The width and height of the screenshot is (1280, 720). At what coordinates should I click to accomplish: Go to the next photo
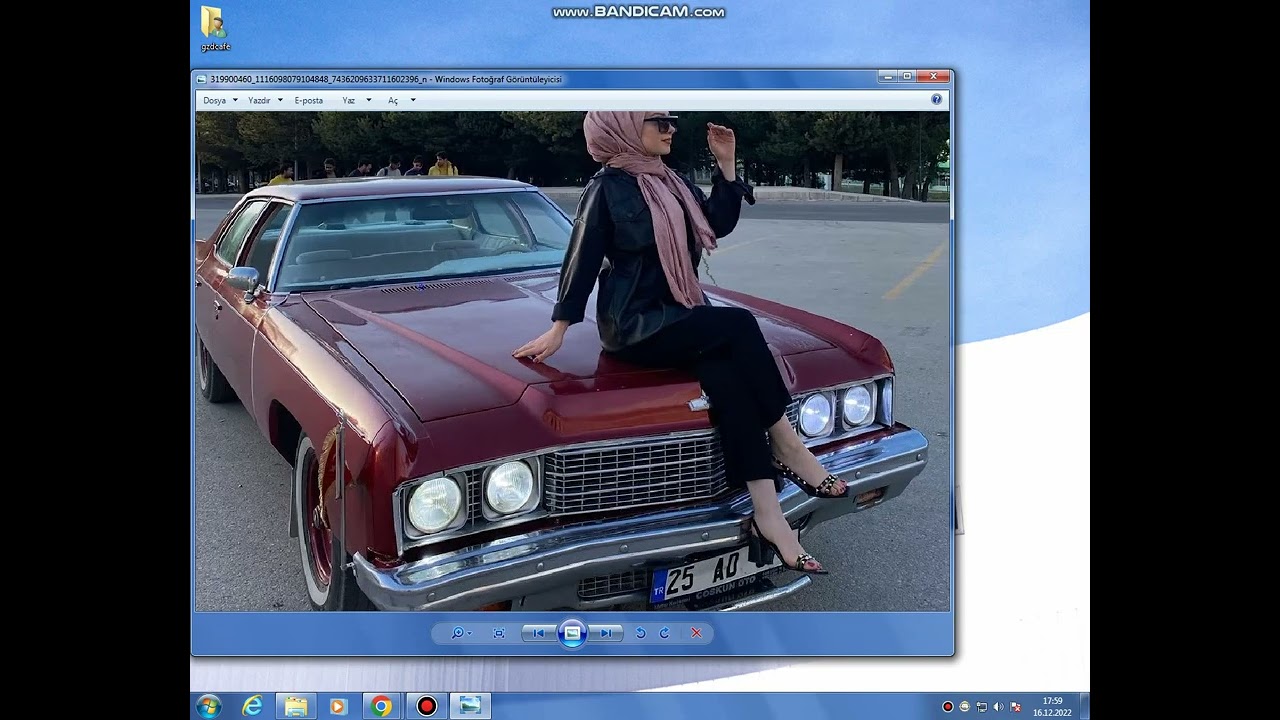(606, 633)
